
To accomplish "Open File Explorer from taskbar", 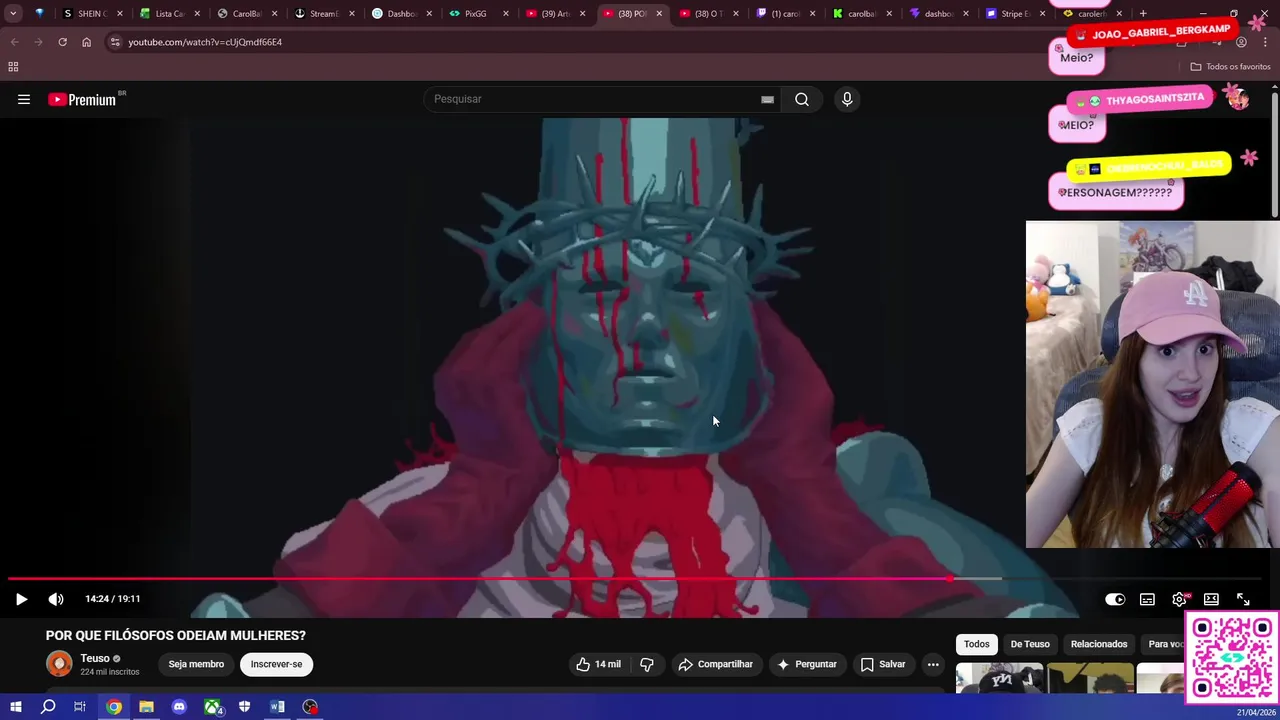I will tap(146, 707).
